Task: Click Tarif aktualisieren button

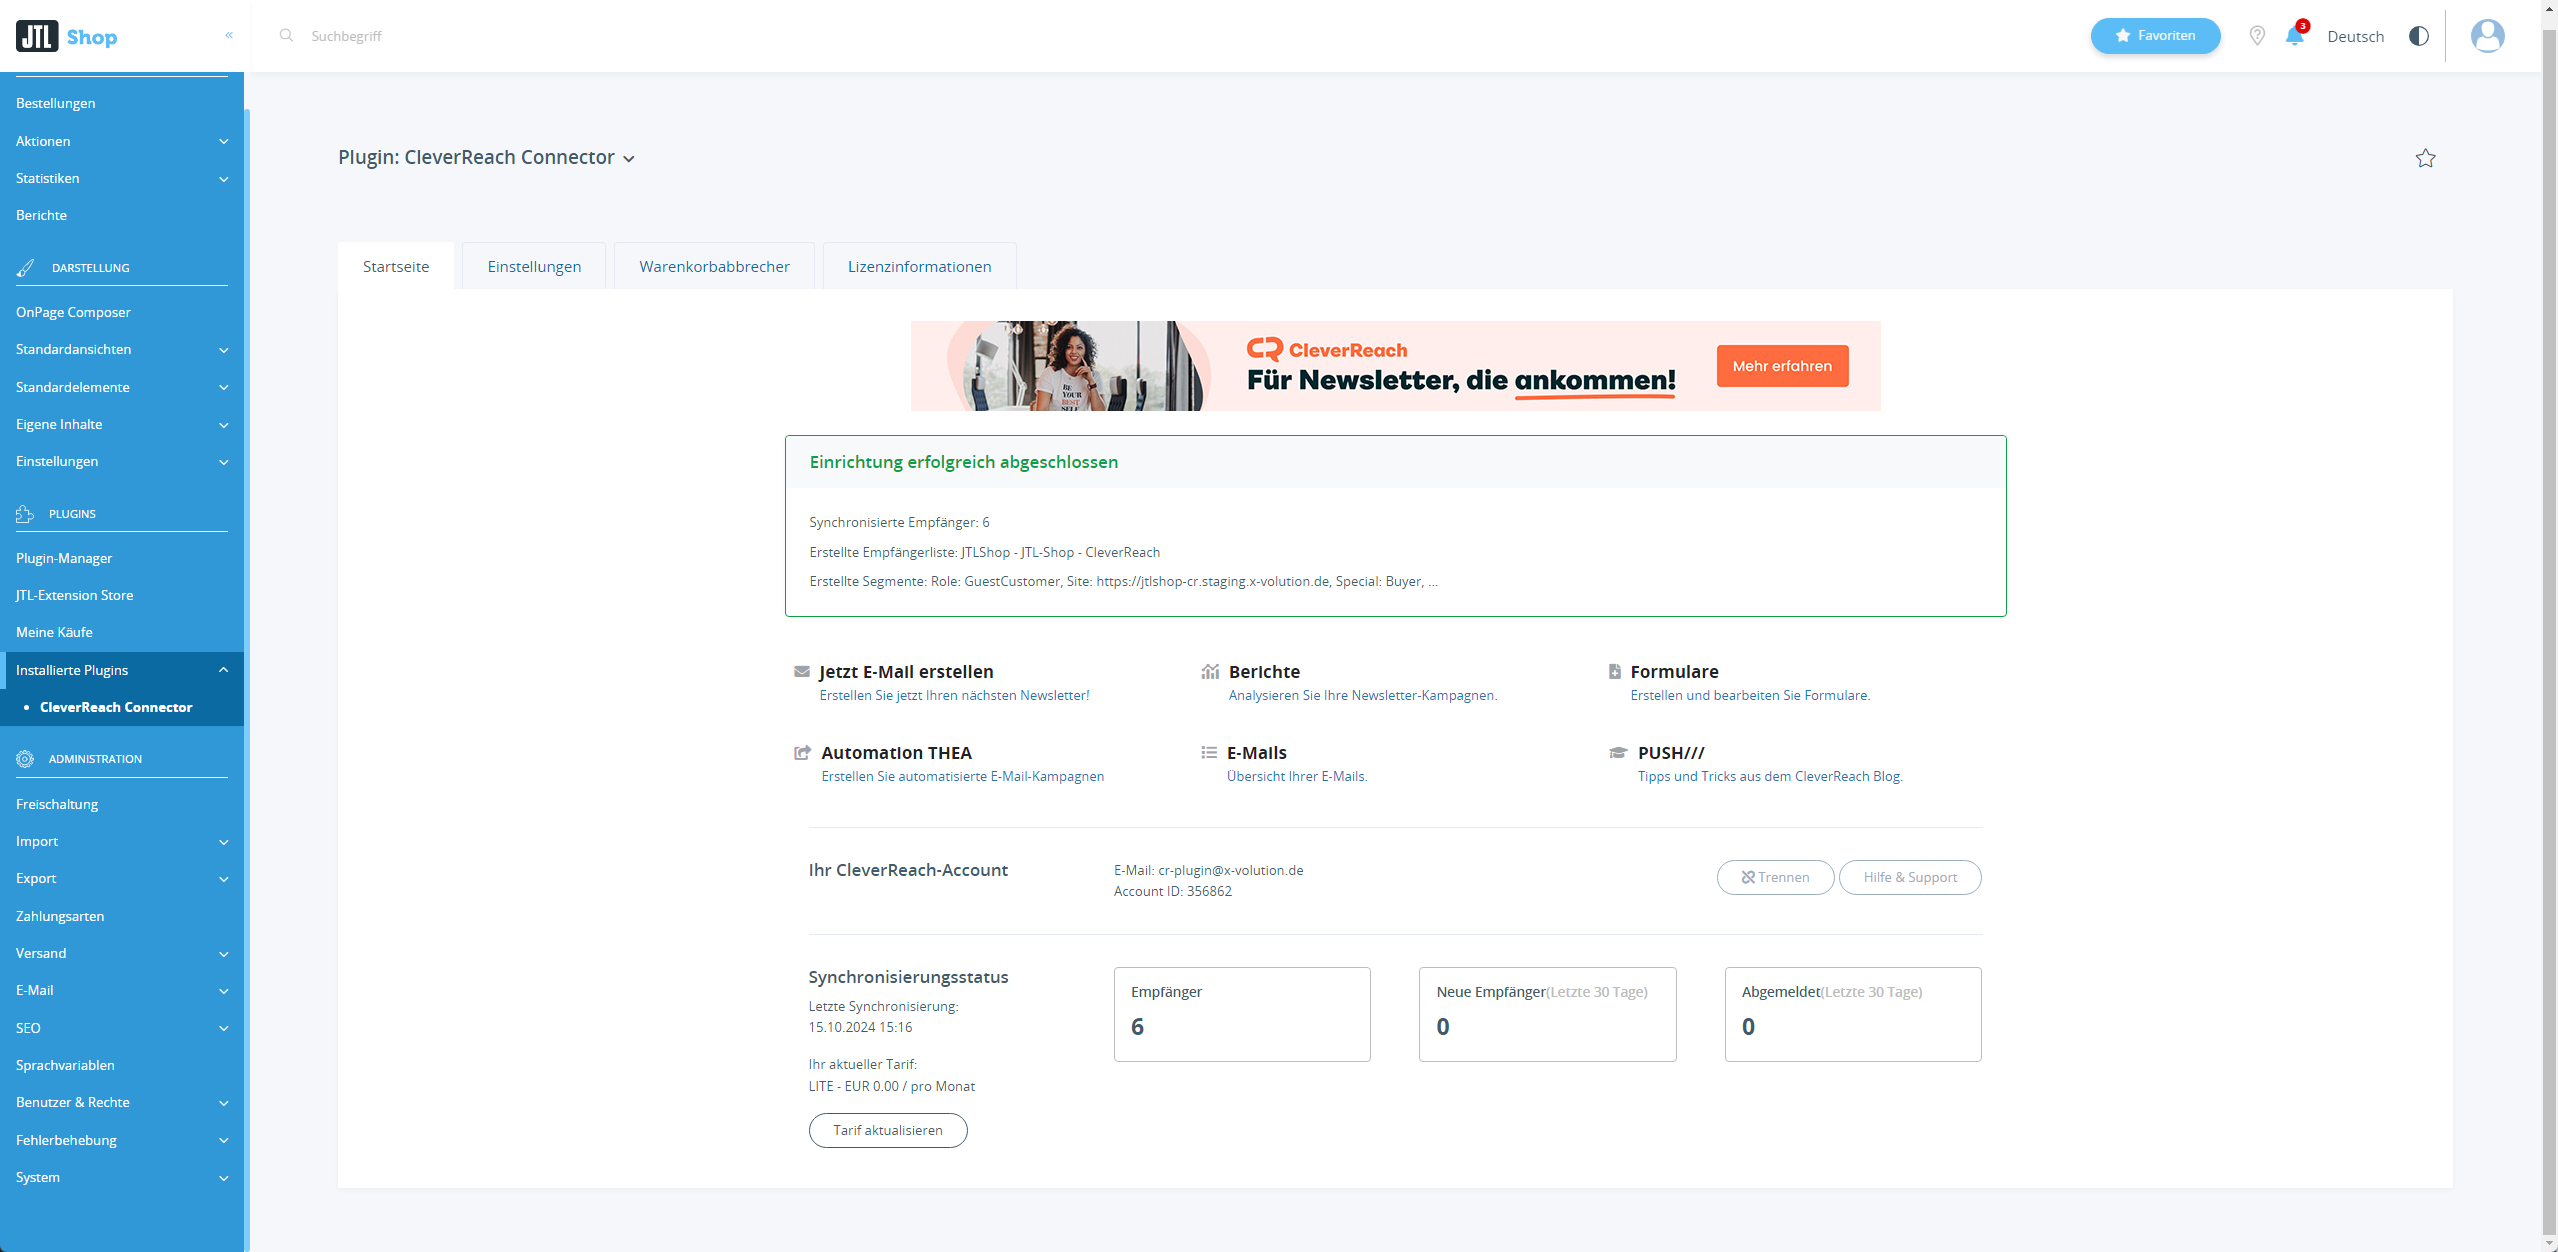Action: coord(888,1130)
